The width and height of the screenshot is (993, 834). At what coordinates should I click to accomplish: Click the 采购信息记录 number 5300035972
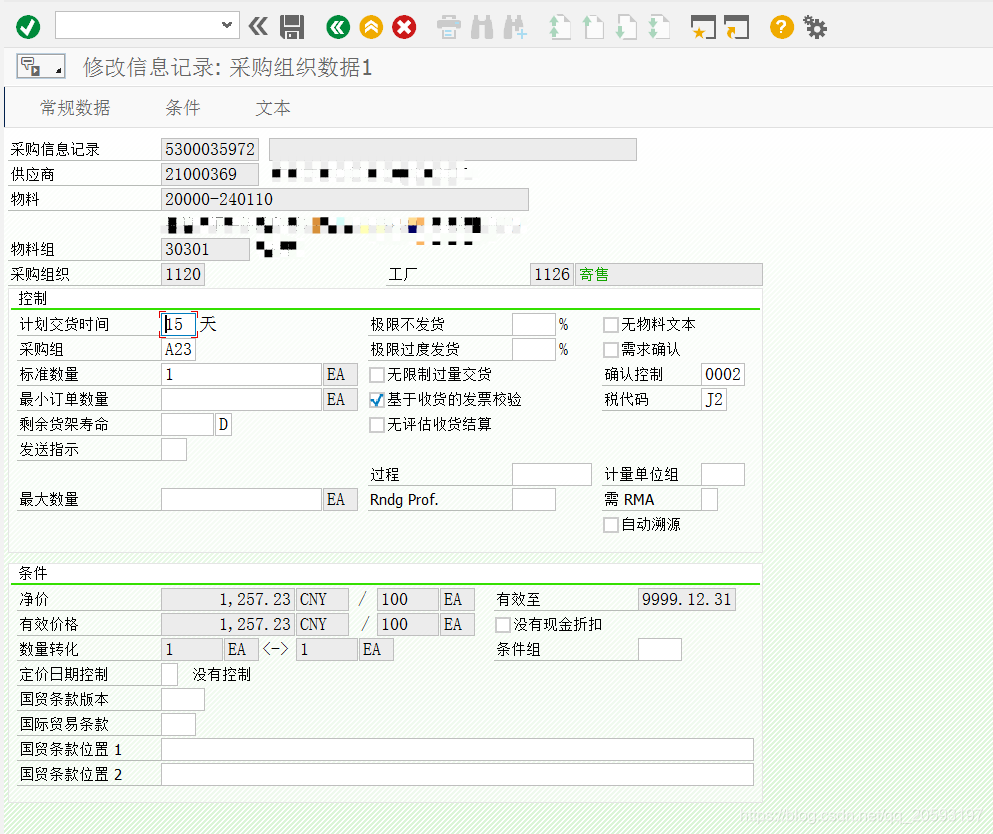[210, 149]
